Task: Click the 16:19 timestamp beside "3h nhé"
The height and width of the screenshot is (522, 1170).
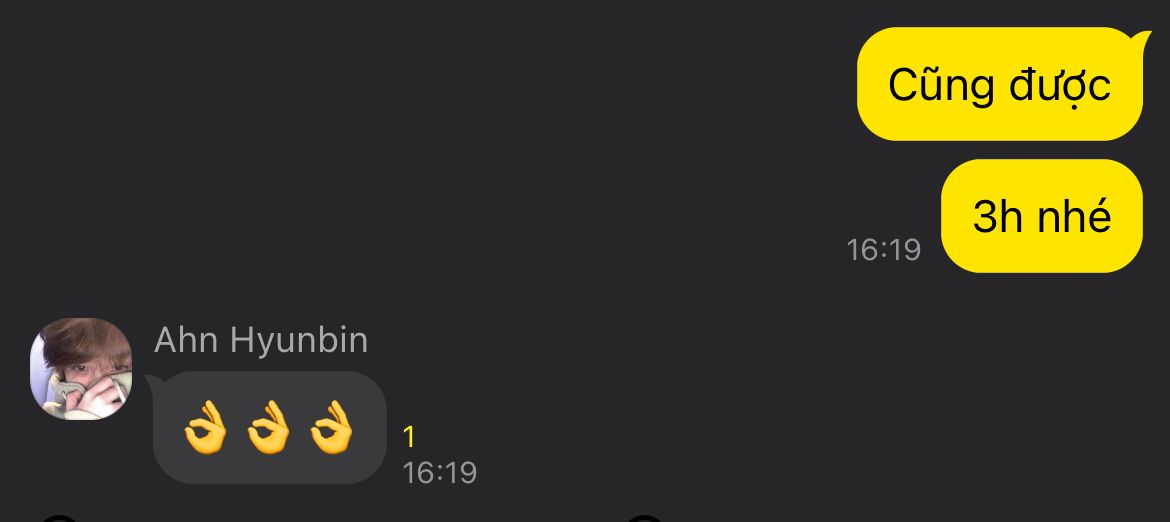Action: (883, 250)
